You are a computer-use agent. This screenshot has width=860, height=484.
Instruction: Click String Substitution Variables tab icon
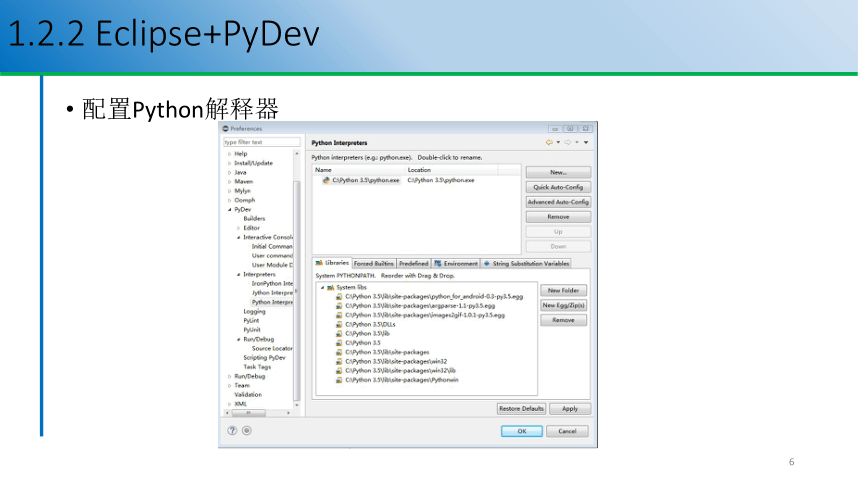click(486, 264)
